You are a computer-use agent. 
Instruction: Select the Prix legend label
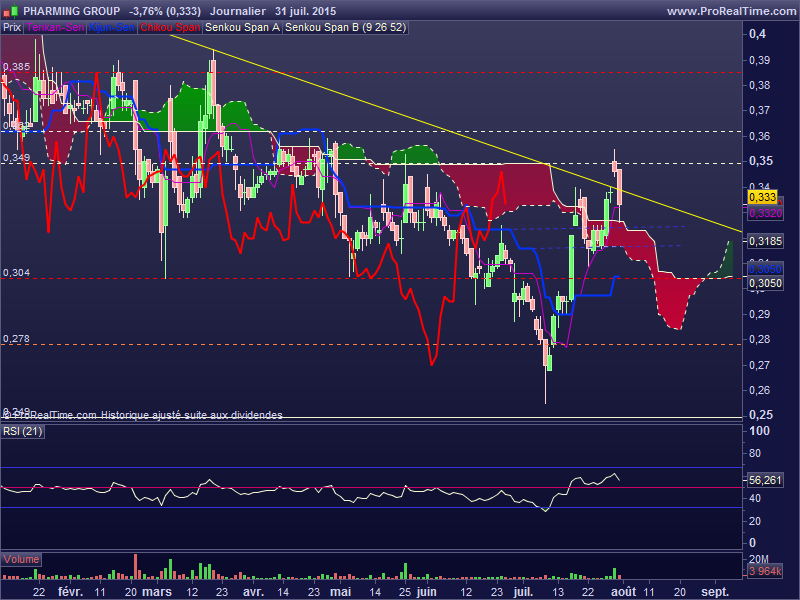(x=13, y=28)
